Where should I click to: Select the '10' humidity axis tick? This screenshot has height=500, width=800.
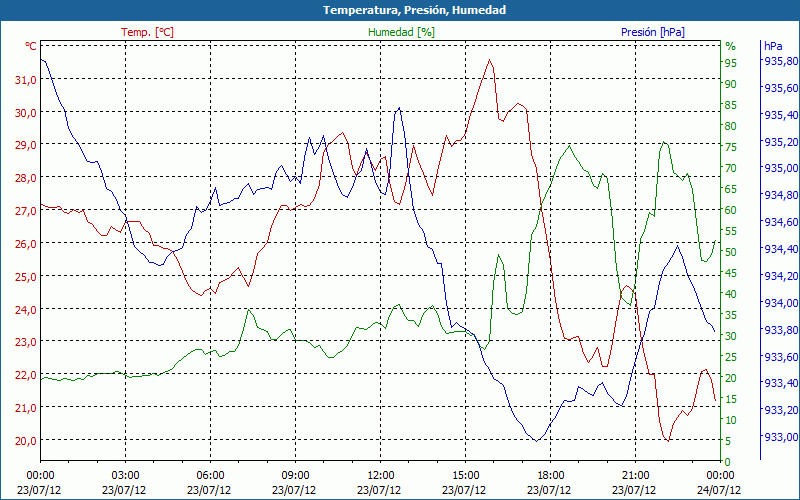pos(731,420)
